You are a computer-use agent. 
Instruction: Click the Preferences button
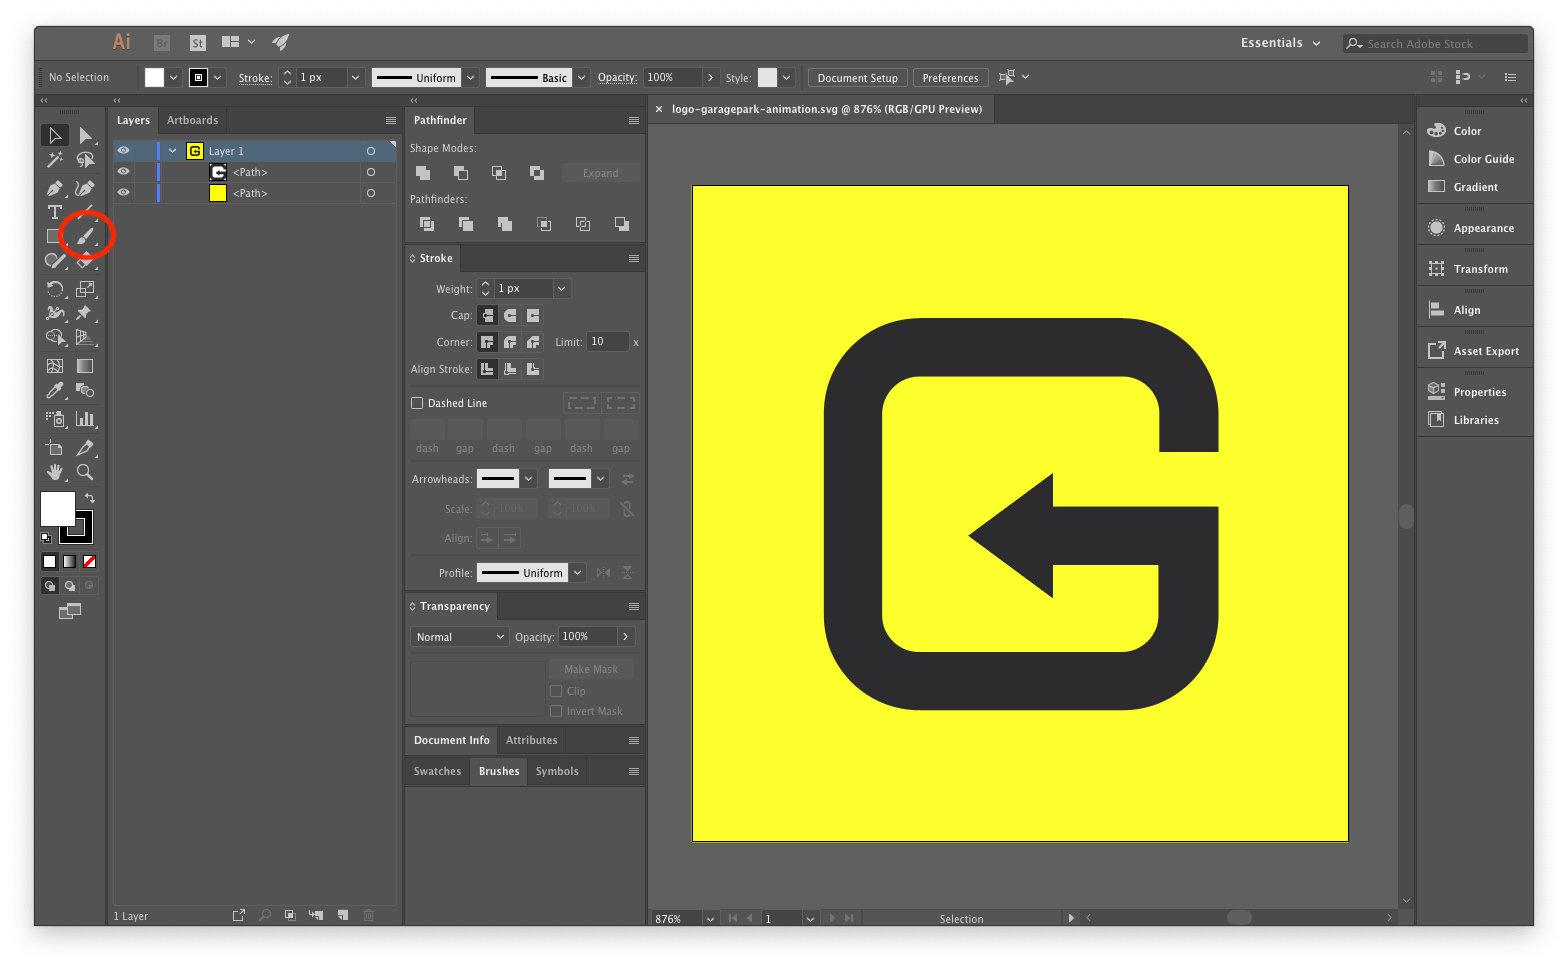pyautogui.click(x=950, y=77)
